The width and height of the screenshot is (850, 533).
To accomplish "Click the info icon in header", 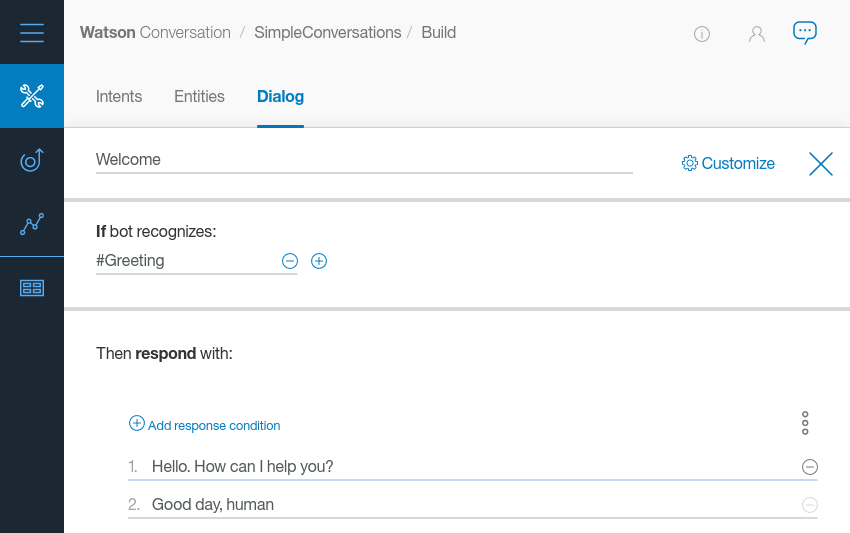I will (x=702, y=34).
